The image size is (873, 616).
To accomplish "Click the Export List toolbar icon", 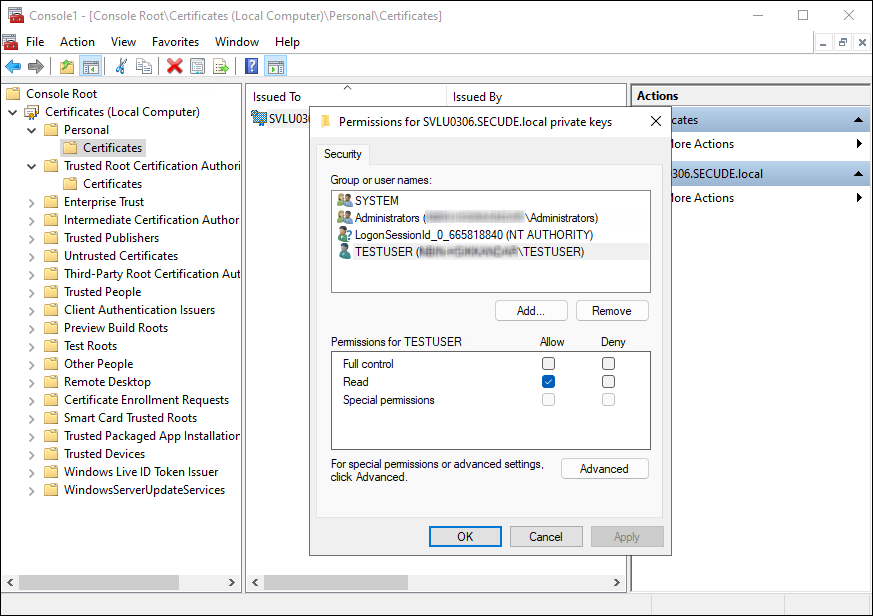I will coord(220,67).
